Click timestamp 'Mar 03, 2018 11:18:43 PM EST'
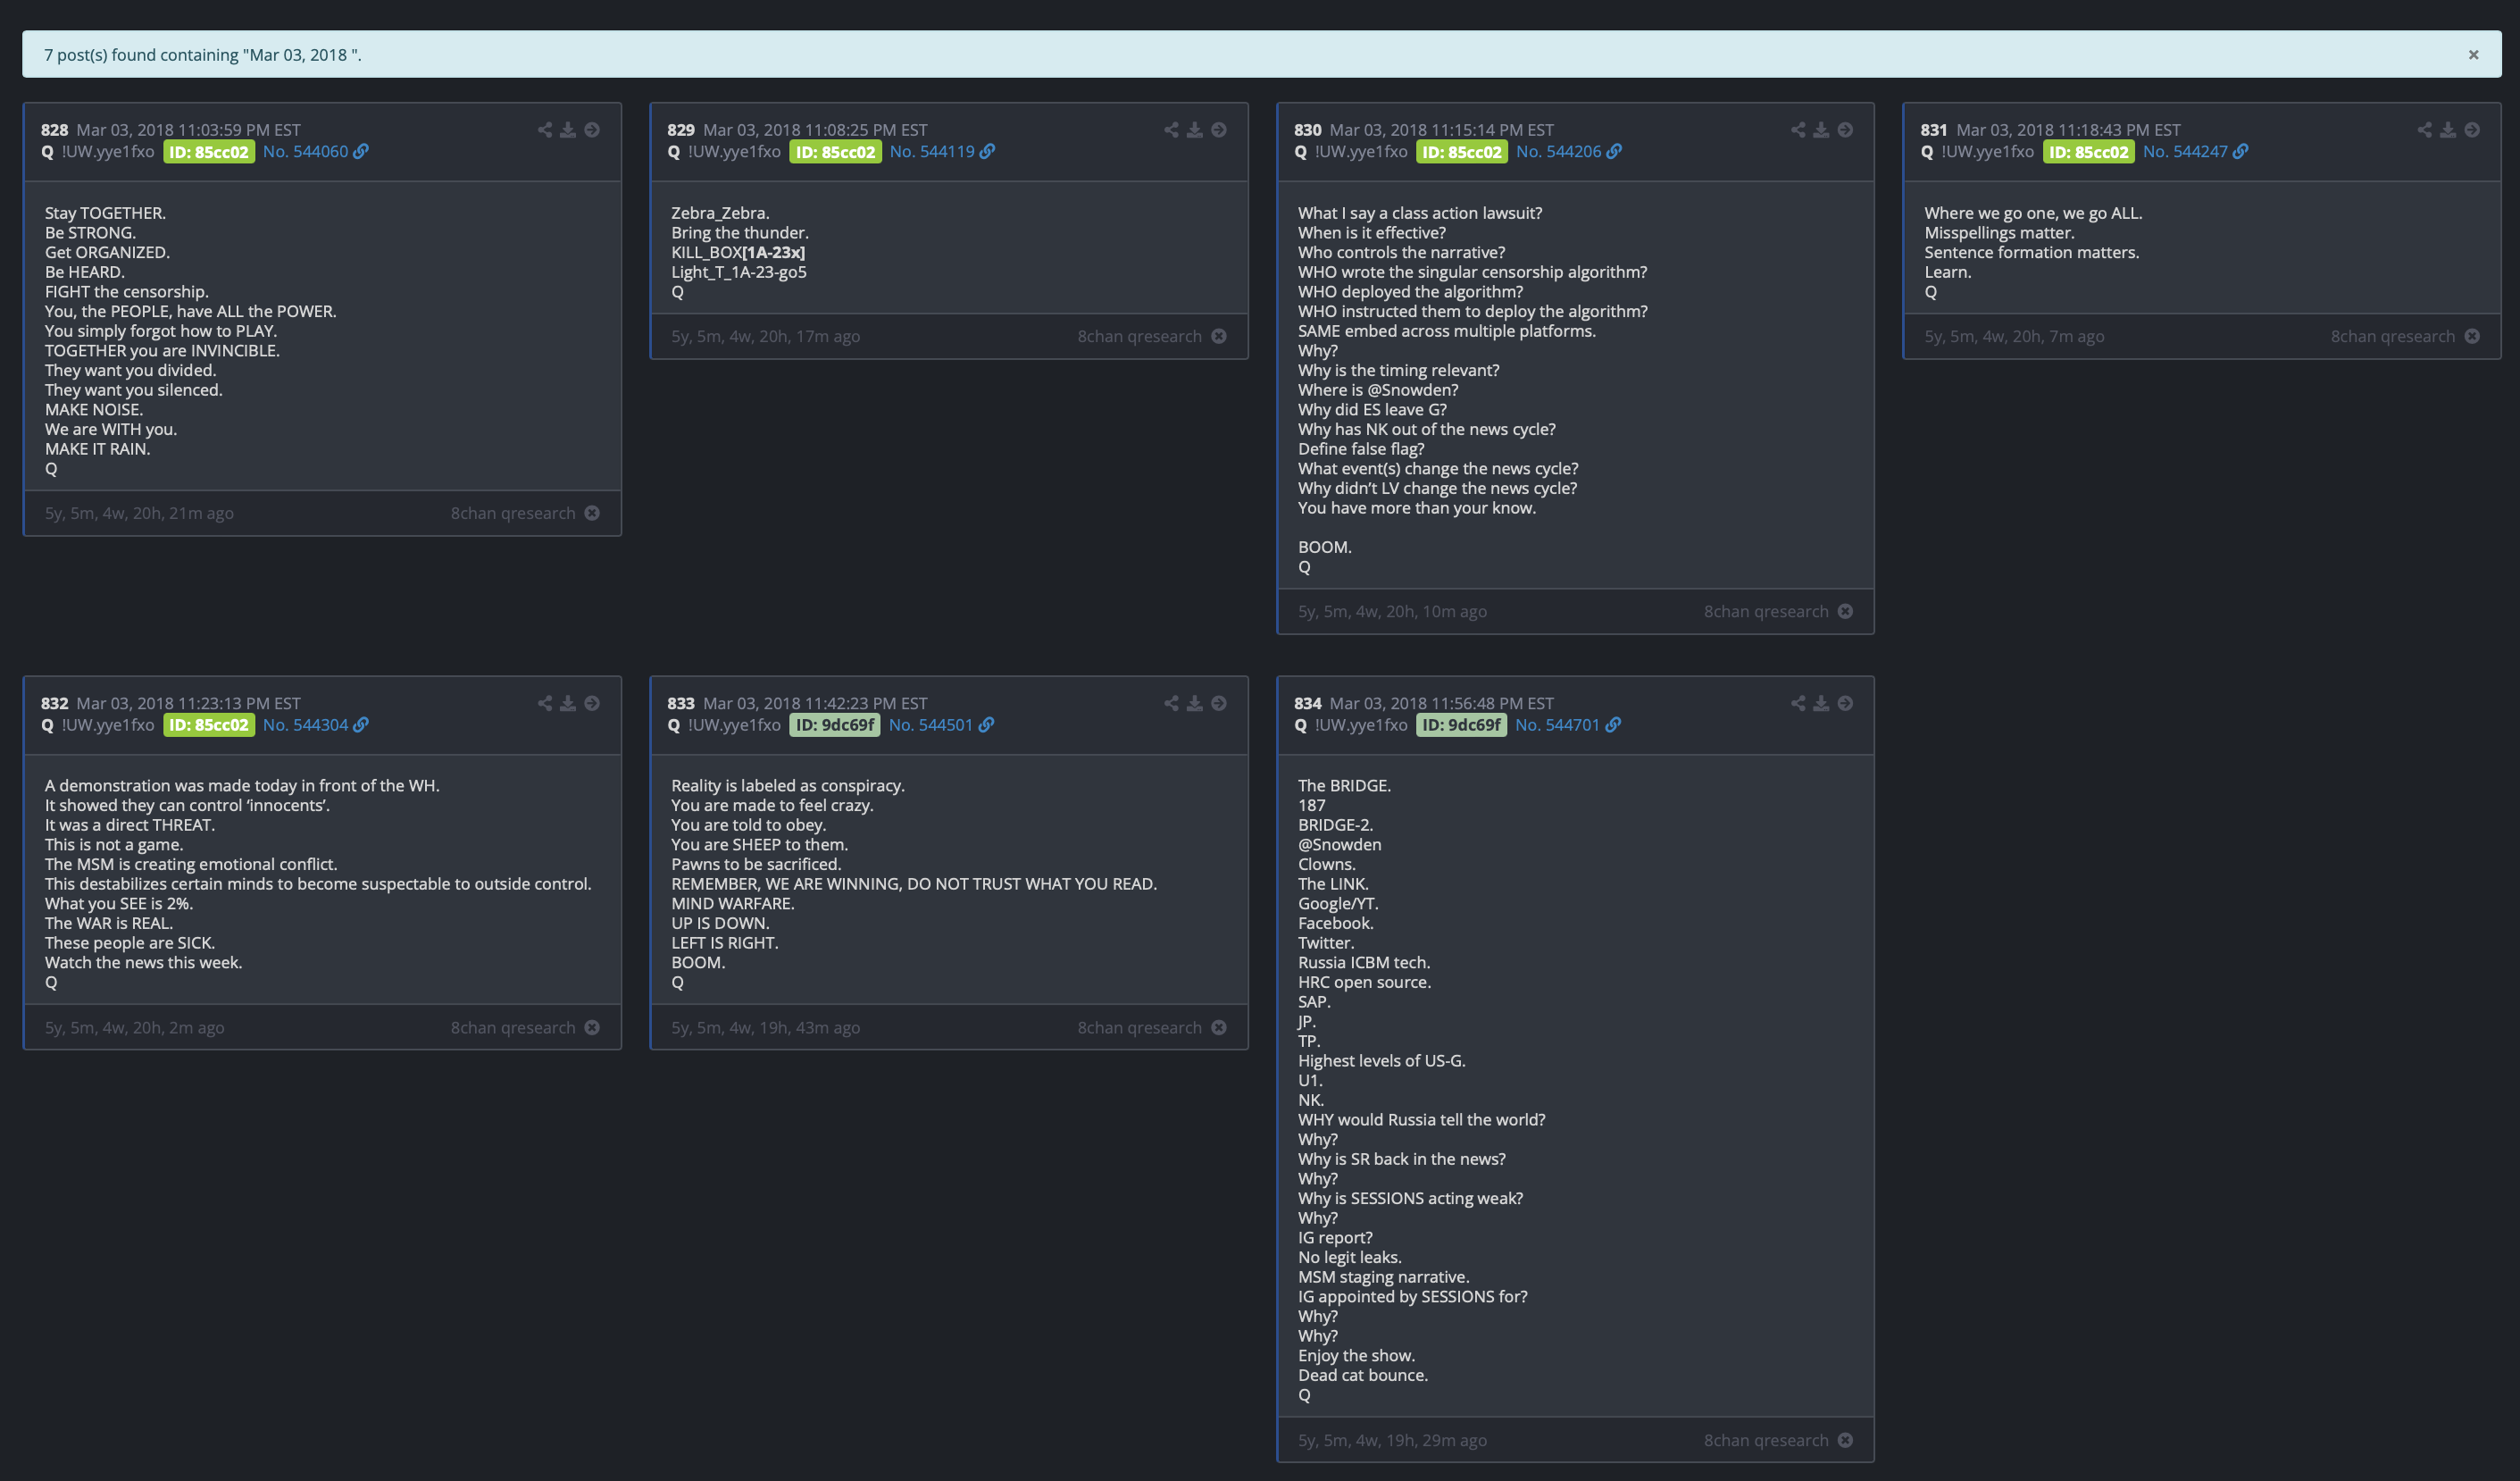This screenshot has height=1481, width=2520. 2068,130
